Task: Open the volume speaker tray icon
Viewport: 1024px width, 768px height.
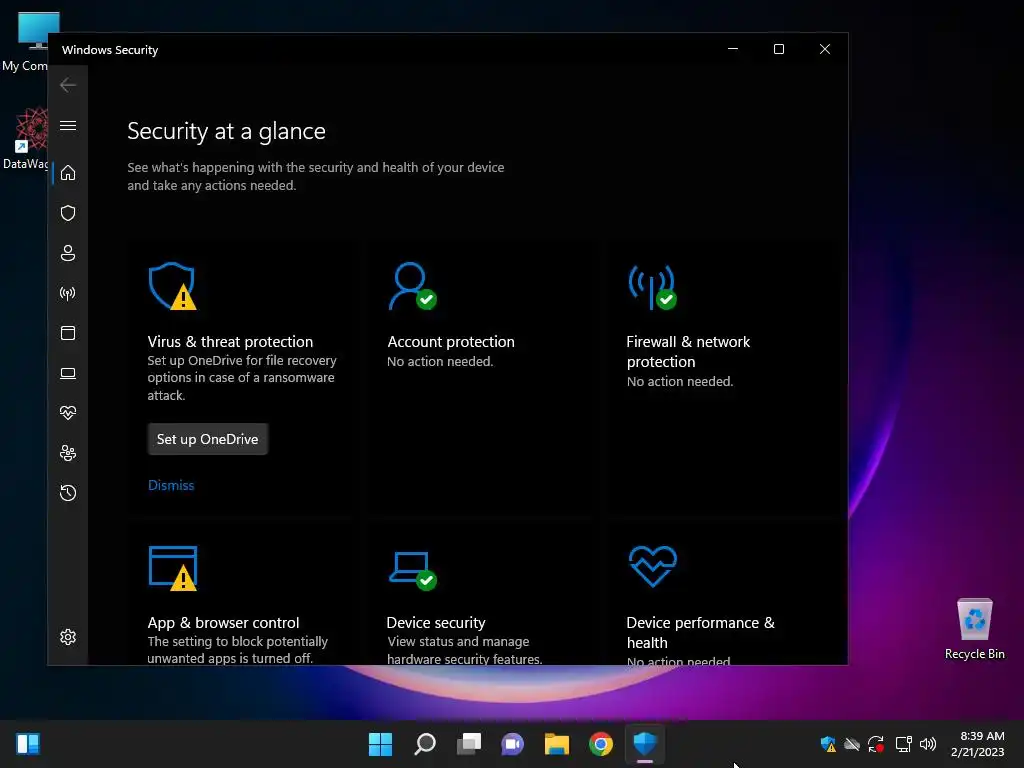Action: (927, 744)
